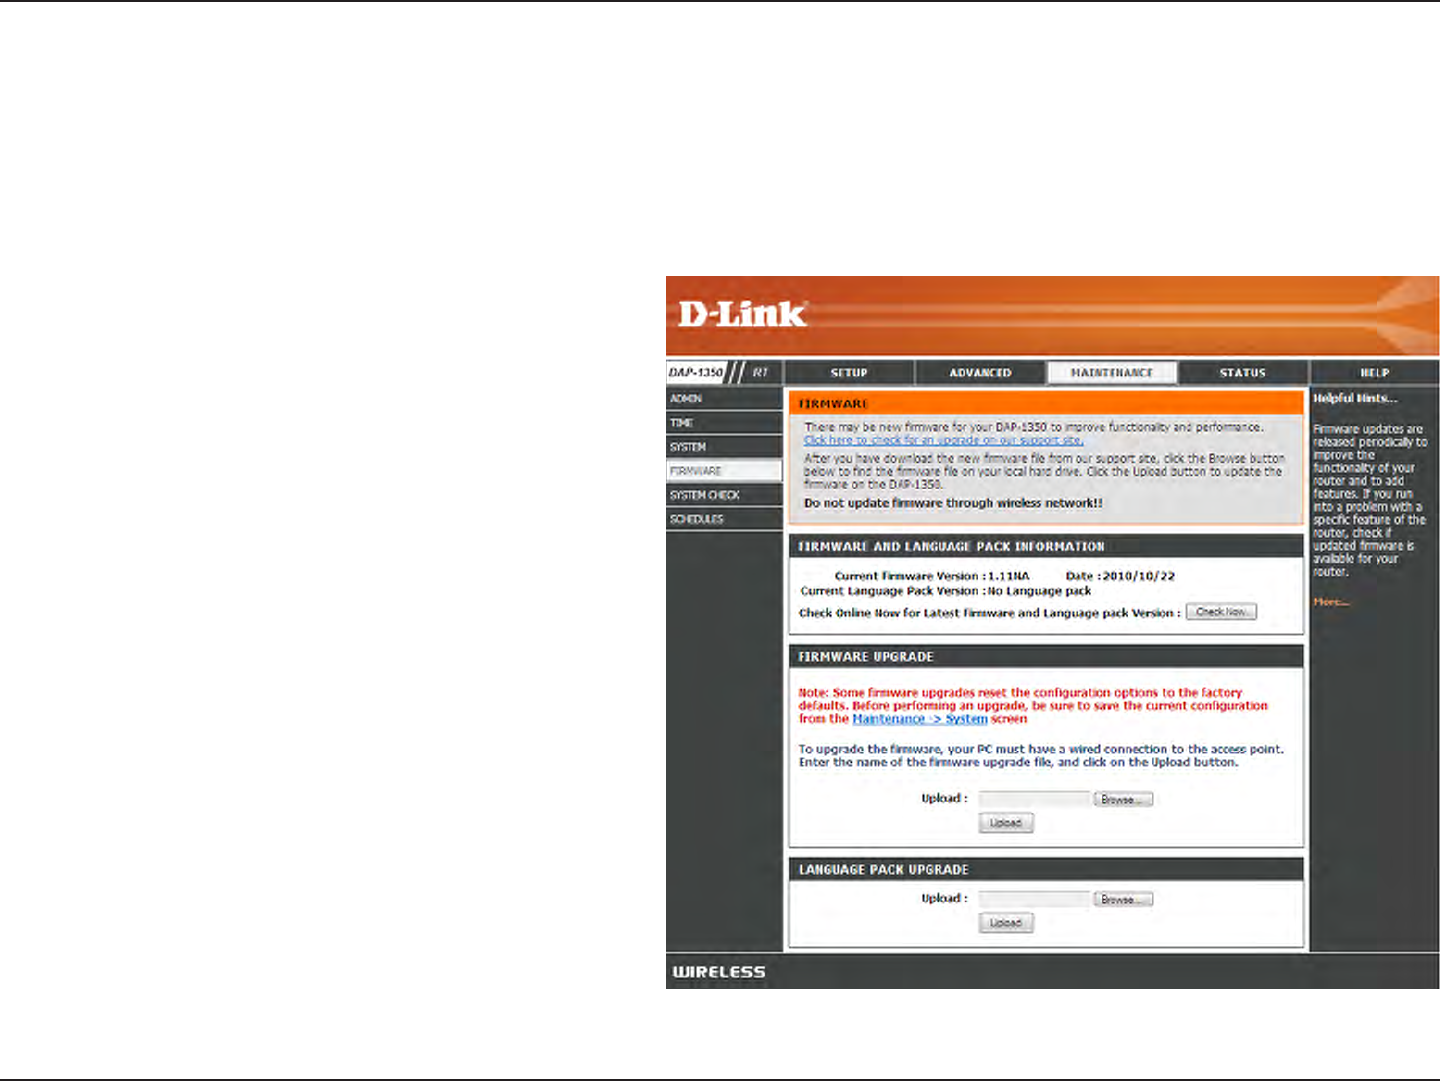
Task: Open the SETUP tab
Action: [849, 373]
